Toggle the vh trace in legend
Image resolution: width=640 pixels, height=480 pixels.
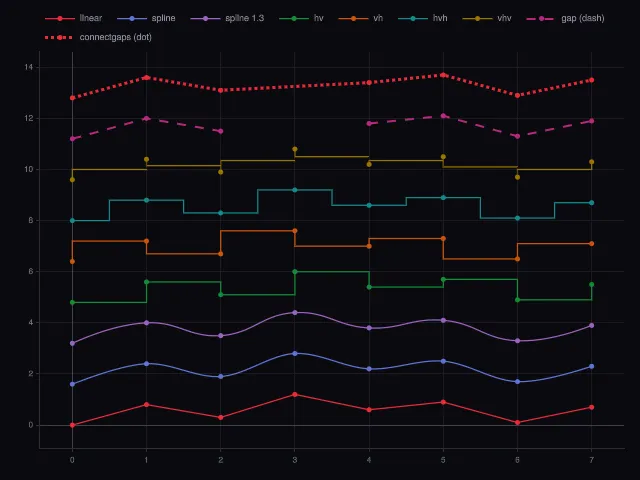point(361,18)
